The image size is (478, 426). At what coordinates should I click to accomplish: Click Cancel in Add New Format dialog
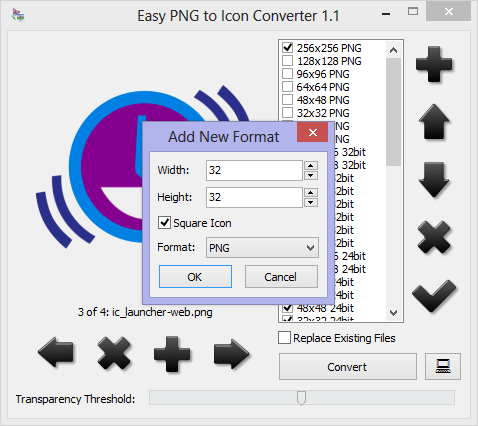(x=281, y=277)
